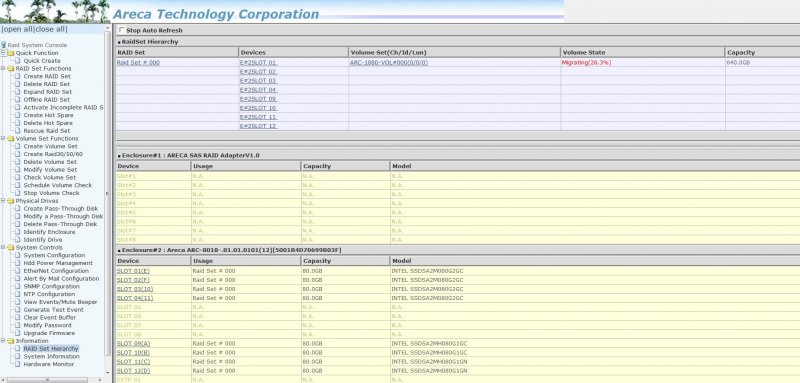Collapse the Volume Set Functions folder
The height and width of the screenshot is (383, 800).
point(3,138)
